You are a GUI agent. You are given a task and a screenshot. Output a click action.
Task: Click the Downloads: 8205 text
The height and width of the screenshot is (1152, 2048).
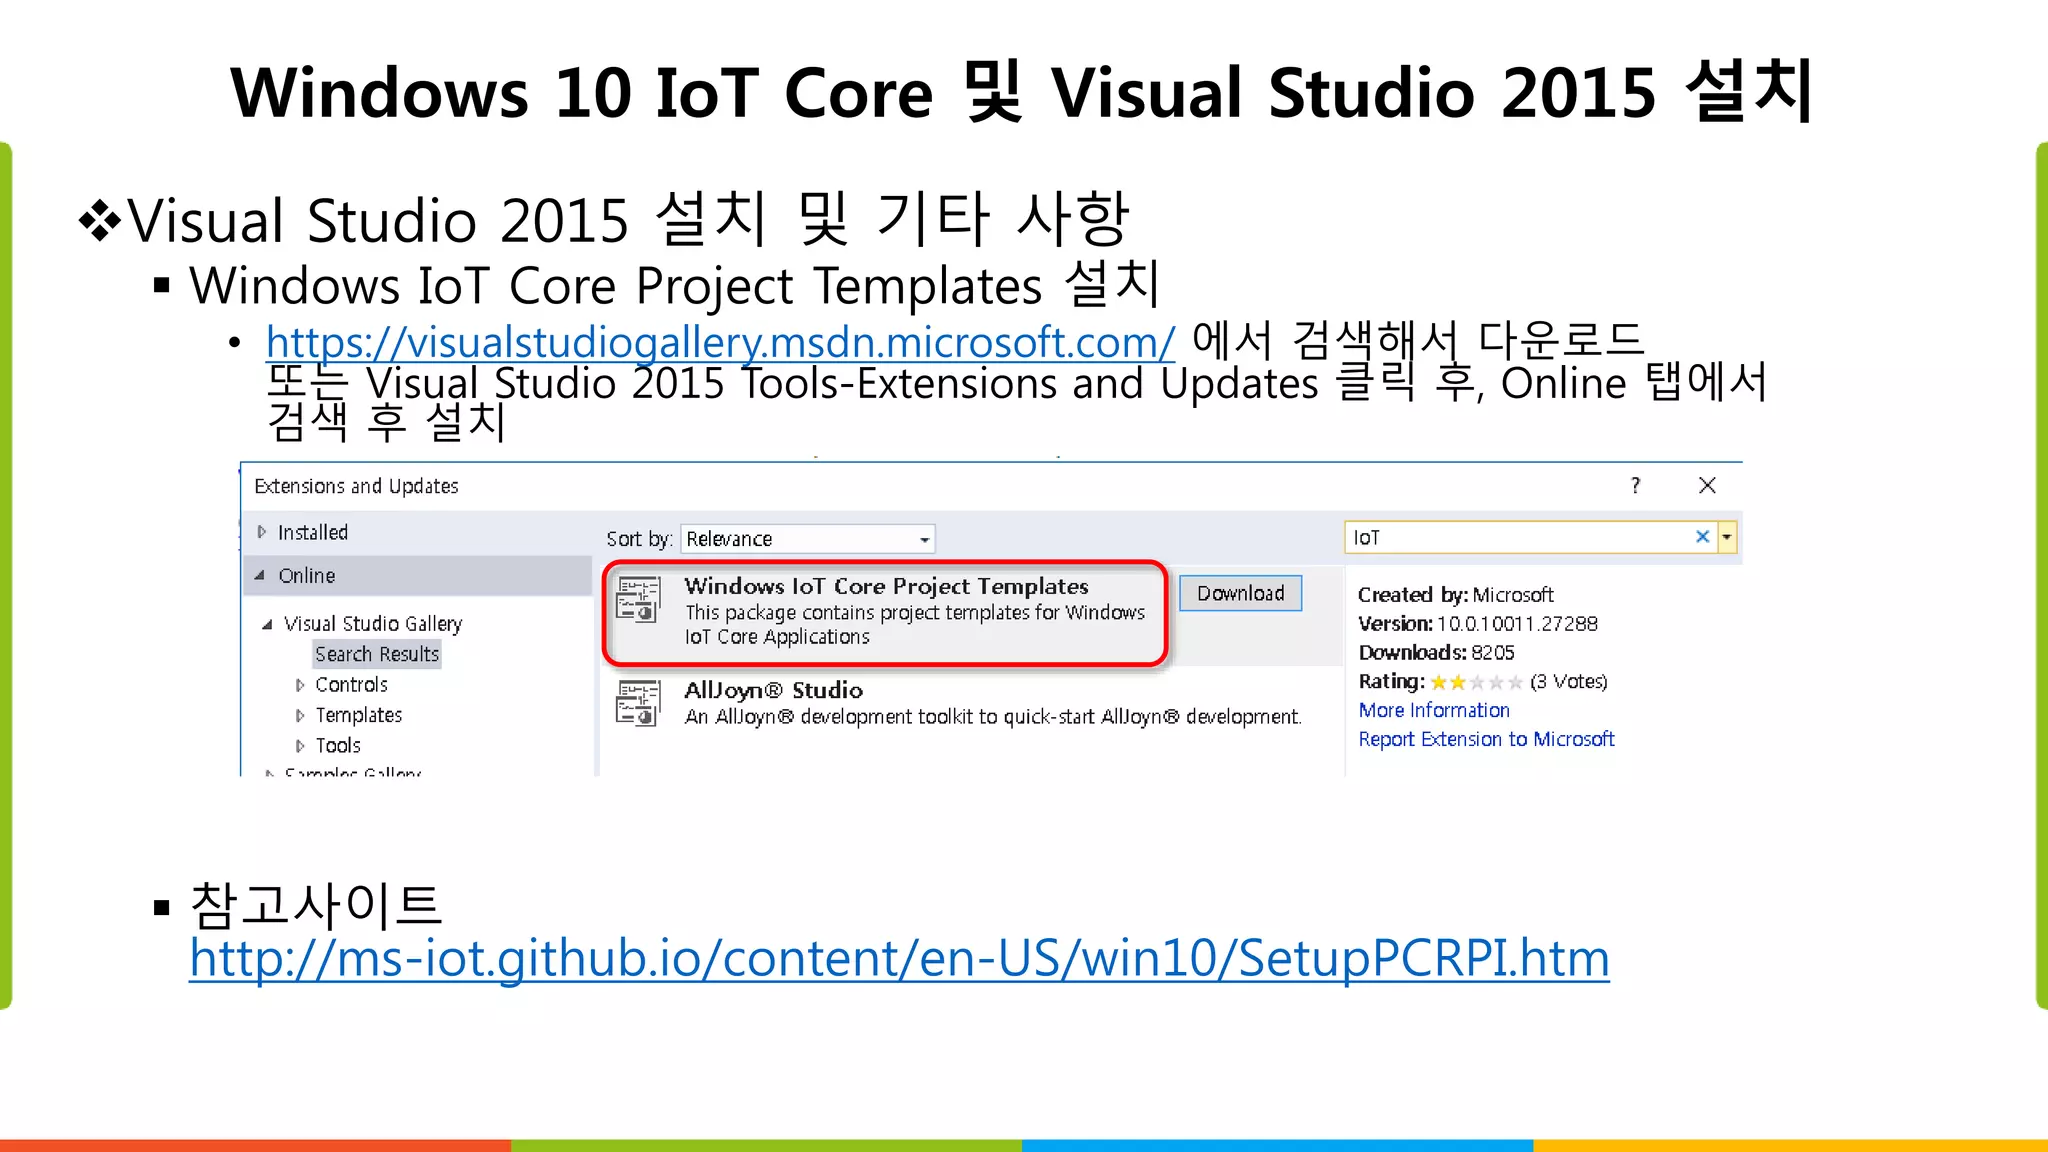pos(1436,652)
